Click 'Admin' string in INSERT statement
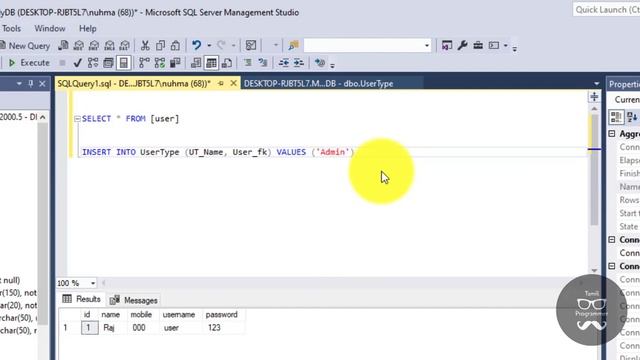 coord(333,152)
